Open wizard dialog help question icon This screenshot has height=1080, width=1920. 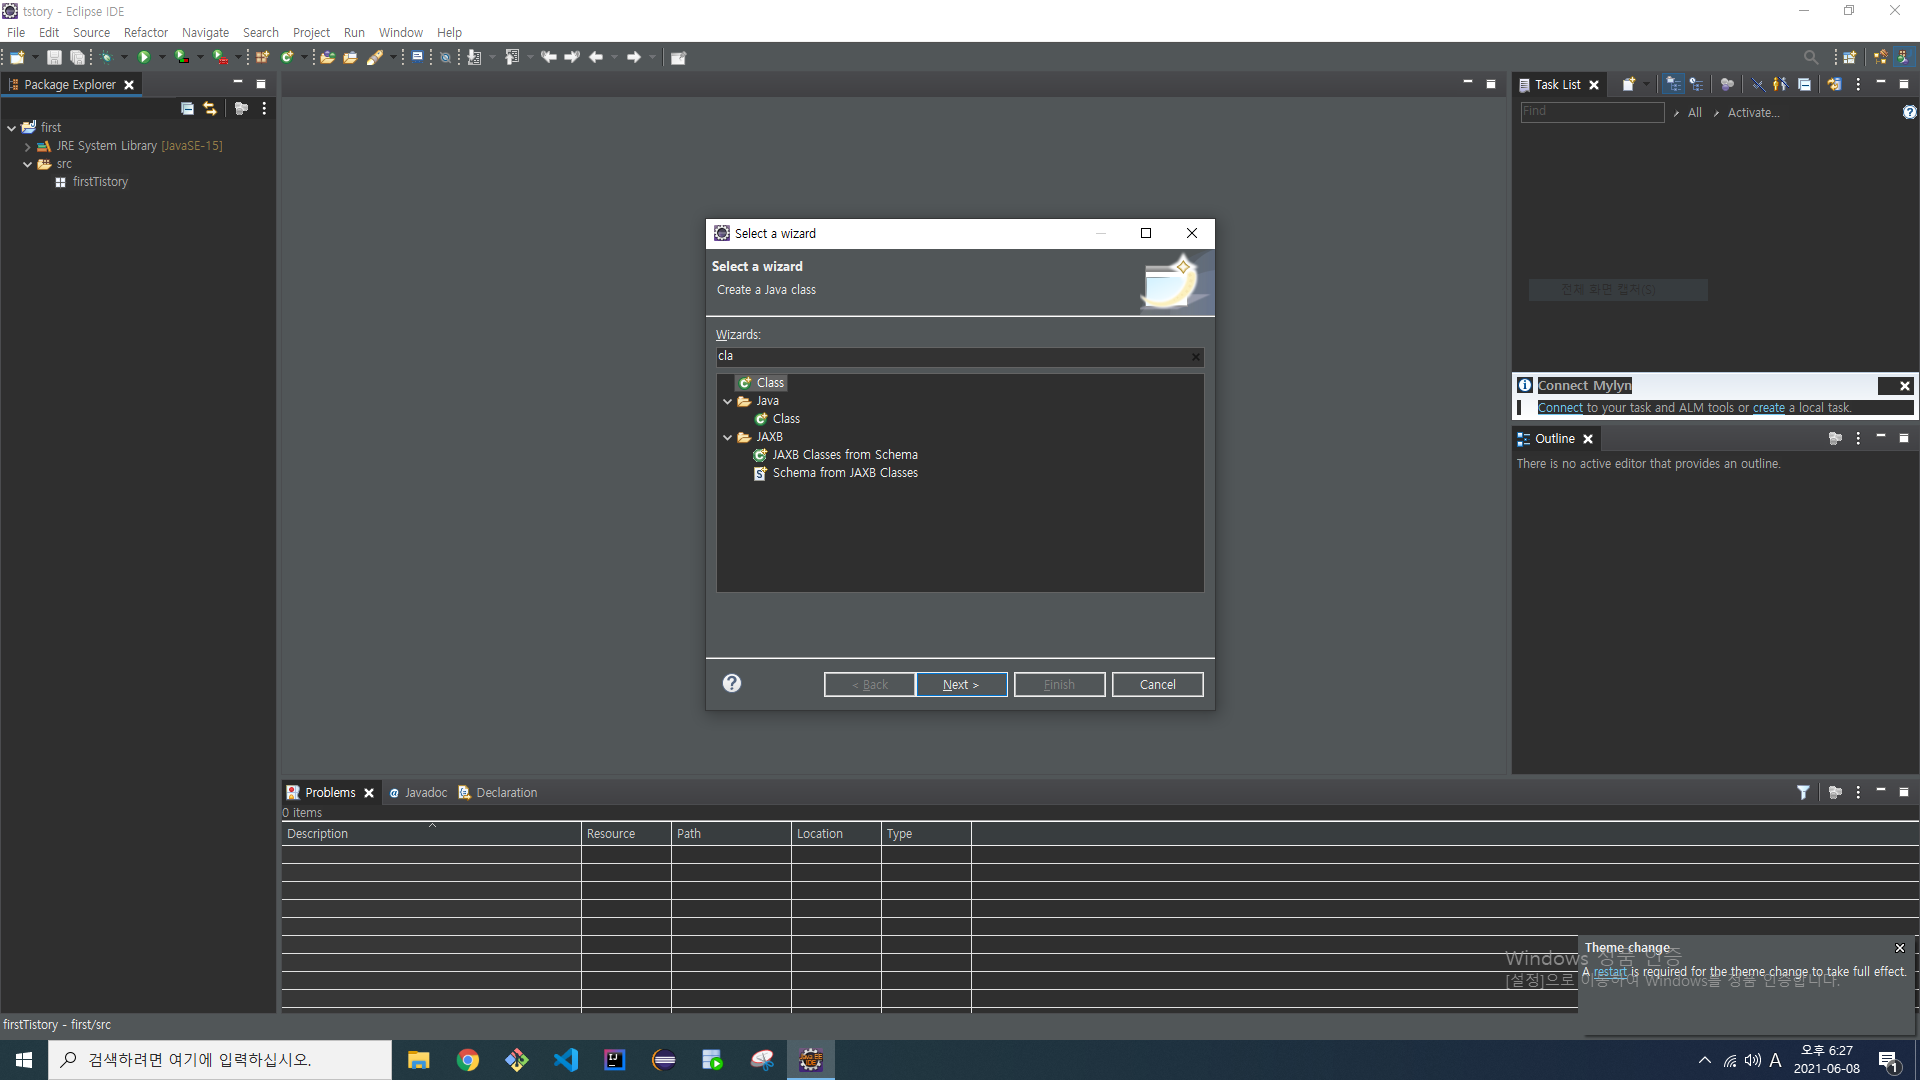tap(732, 683)
